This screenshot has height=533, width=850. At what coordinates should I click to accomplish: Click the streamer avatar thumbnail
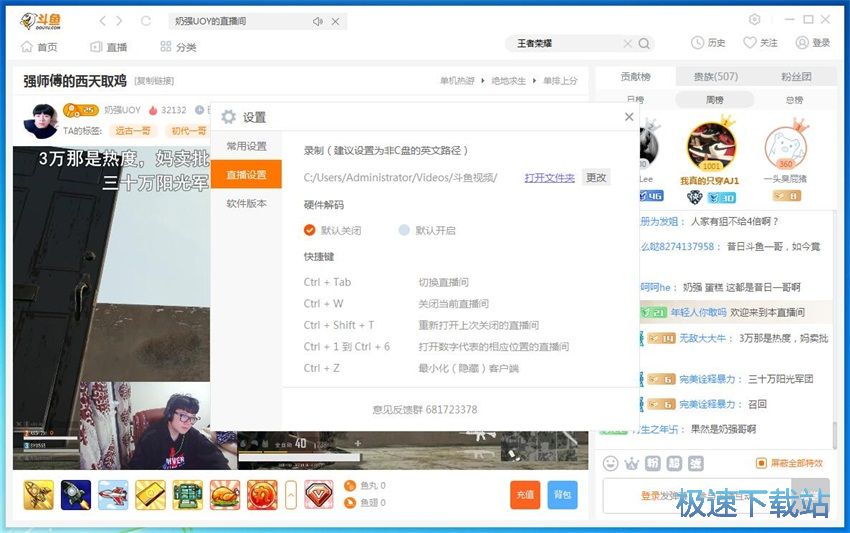(41, 121)
